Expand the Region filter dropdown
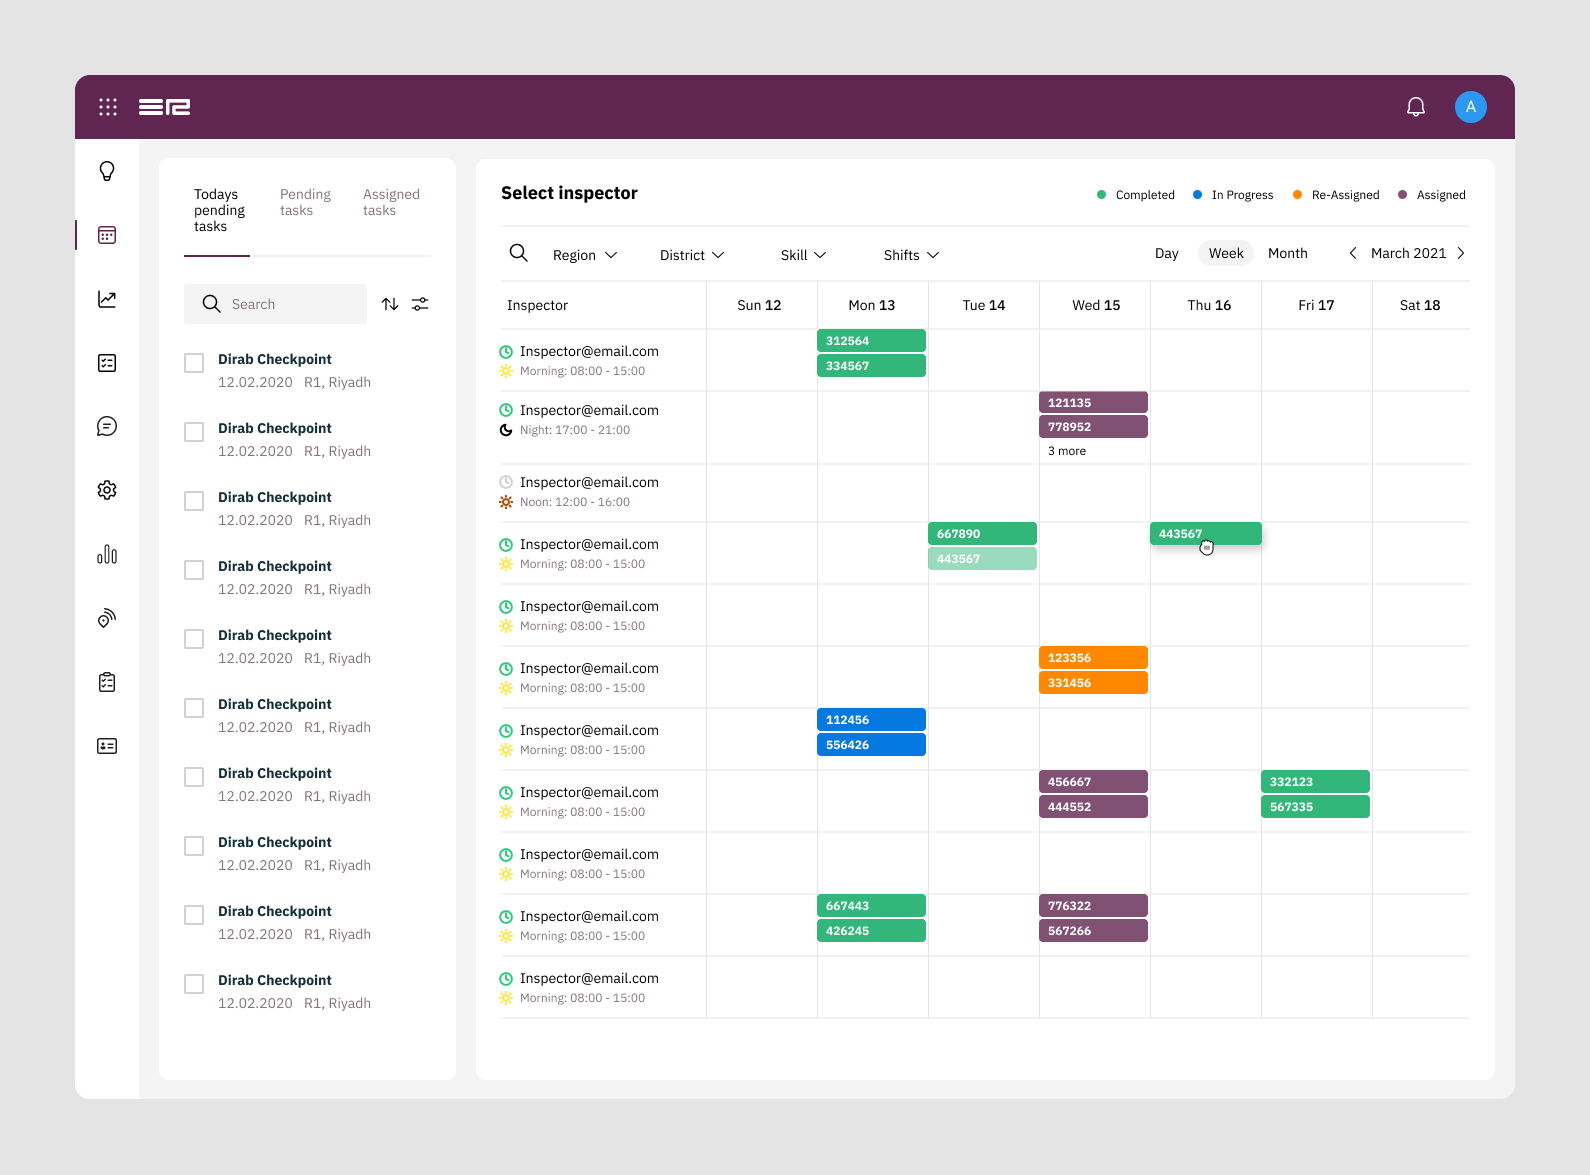Viewport: 1590px width, 1175px height. (584, 255)
